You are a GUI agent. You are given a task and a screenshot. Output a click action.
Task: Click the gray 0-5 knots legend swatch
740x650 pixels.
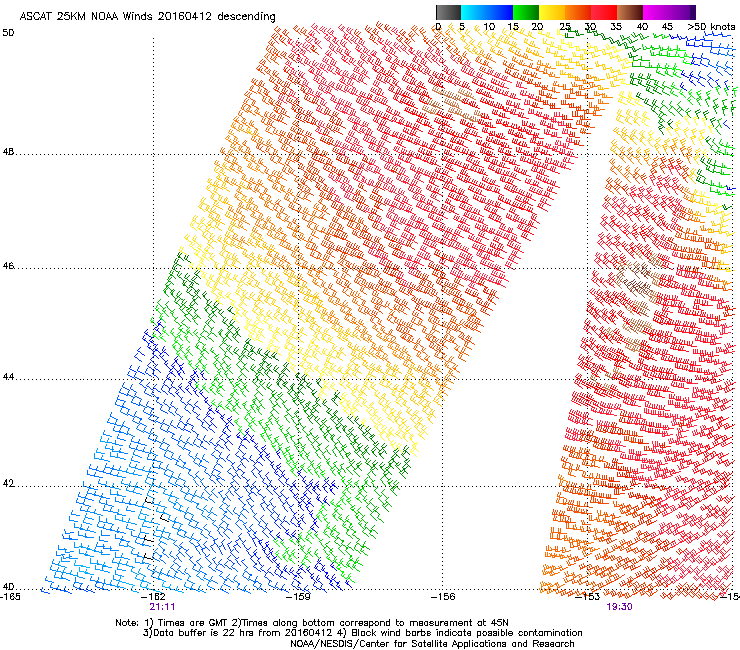[448, 12]
